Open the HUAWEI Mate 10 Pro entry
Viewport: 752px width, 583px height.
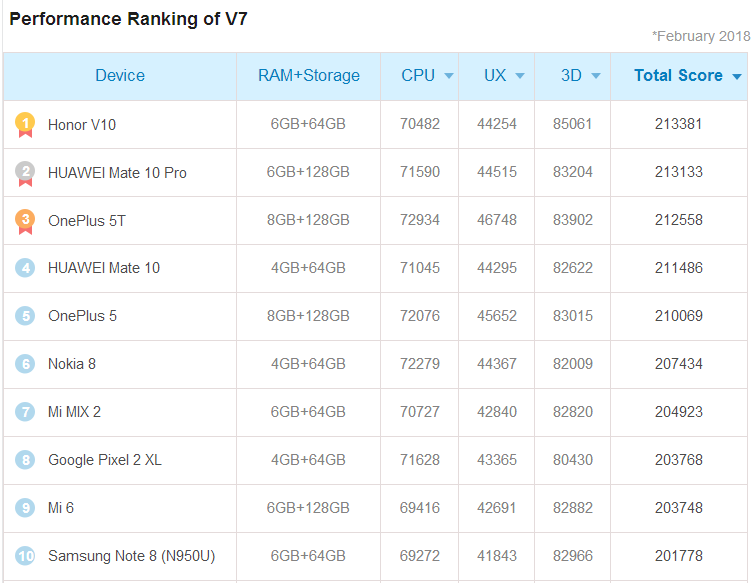[x=117, y=173]
